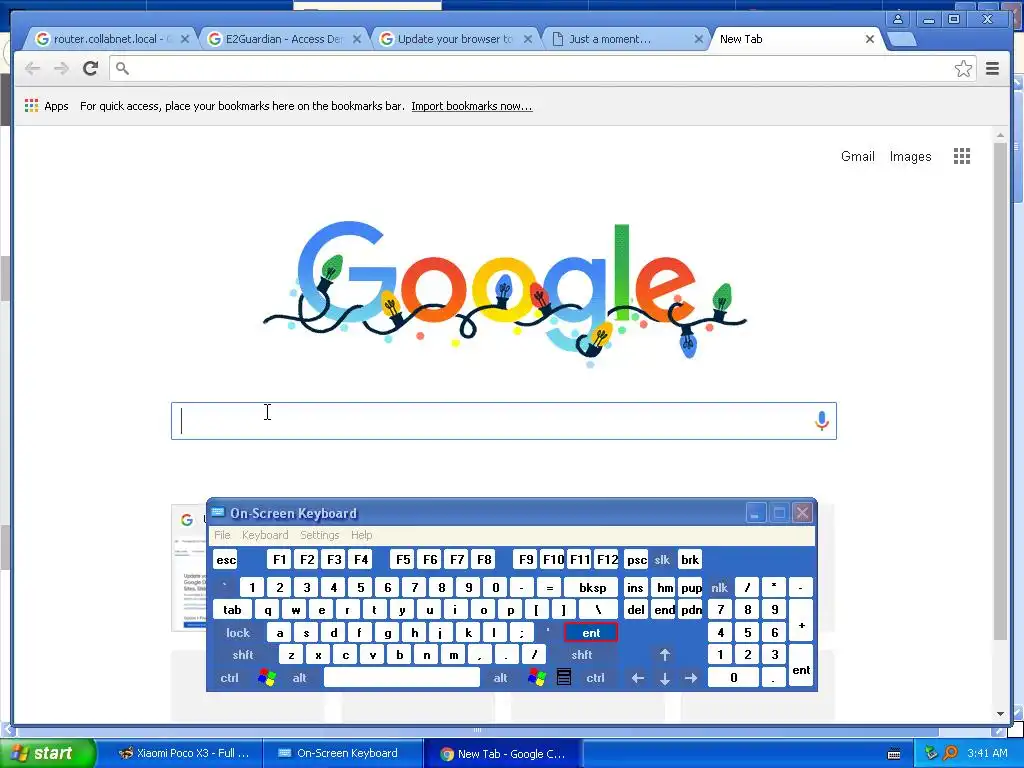Click the magnifier icon in the system tray
The width and height of the screenshot is (1024, 768).
[950, 753]
